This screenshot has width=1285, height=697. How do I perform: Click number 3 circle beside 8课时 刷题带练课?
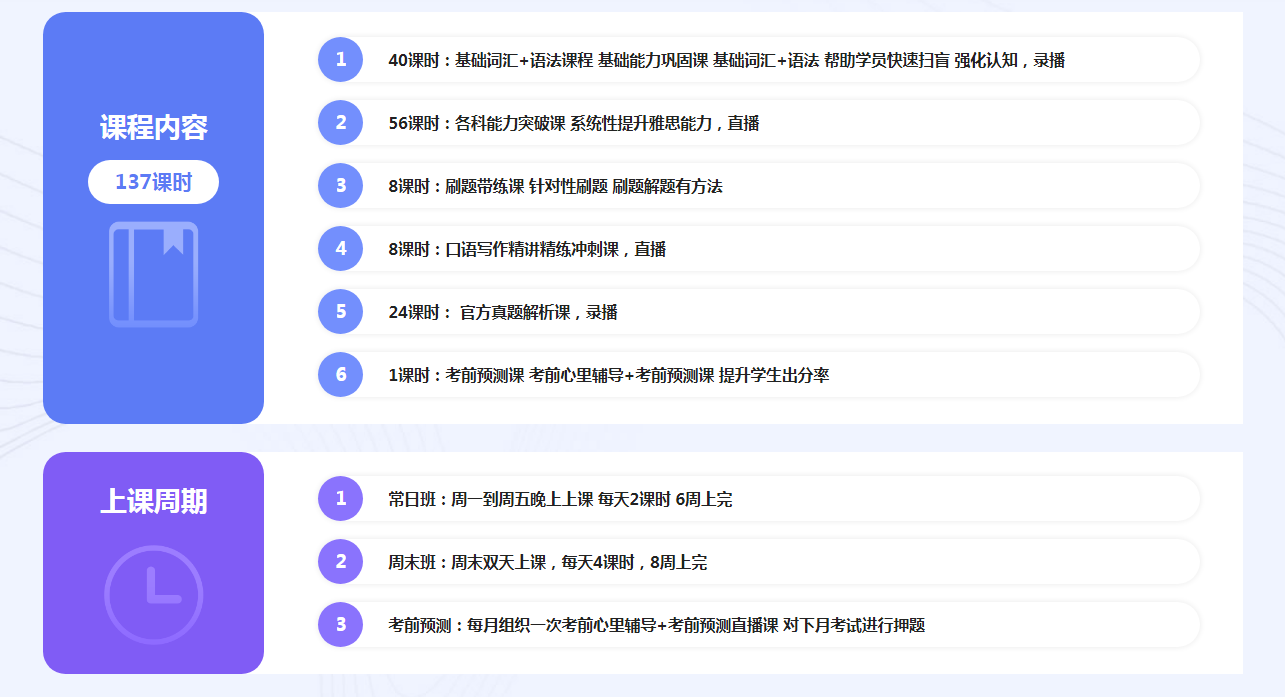coord(341,186)
